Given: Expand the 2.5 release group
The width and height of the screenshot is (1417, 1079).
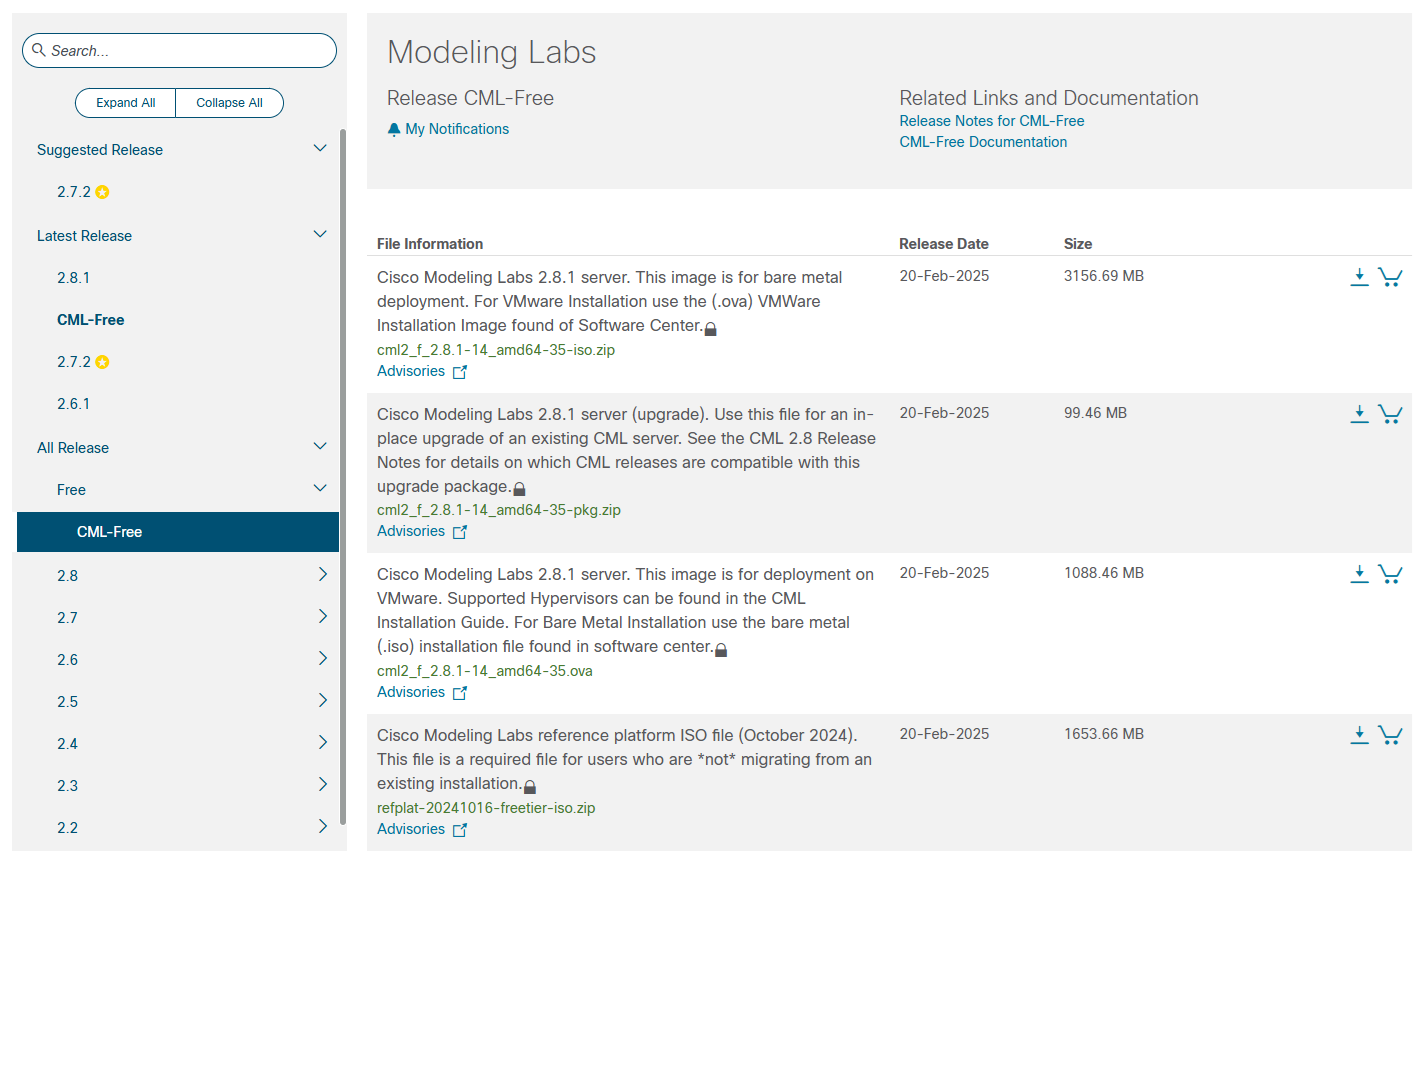Looking at the screenshot, I should [322, 700].
